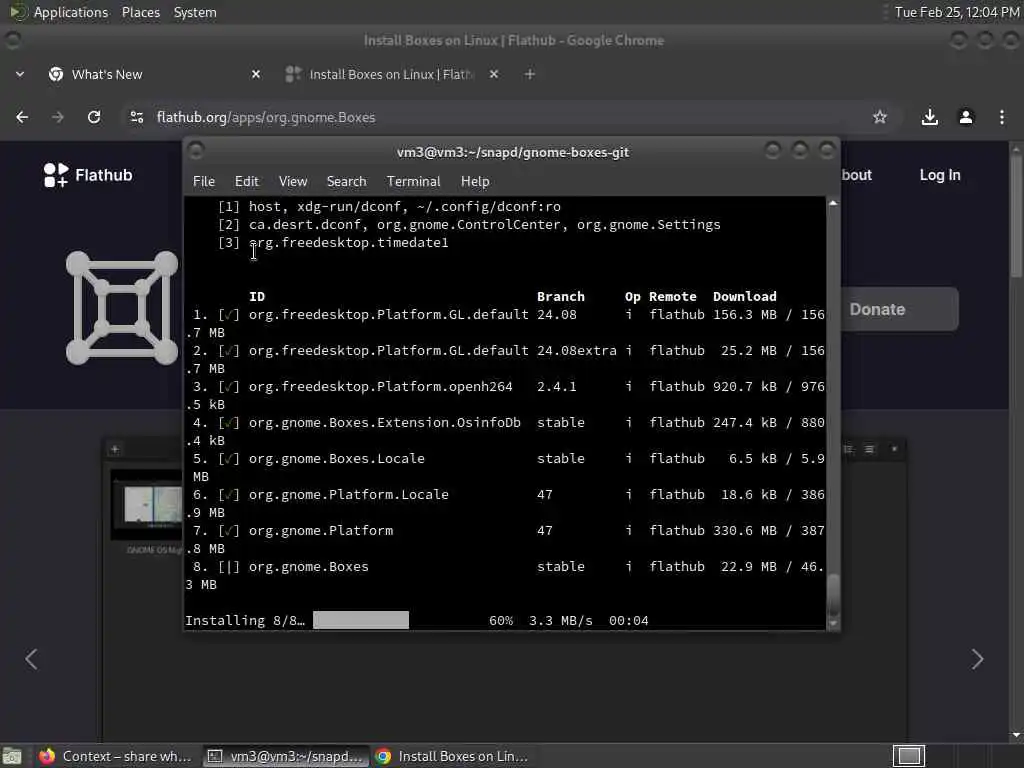1024x768 pixels.
Task: Open the Places menu in the top panel
Action: point(140,12)
